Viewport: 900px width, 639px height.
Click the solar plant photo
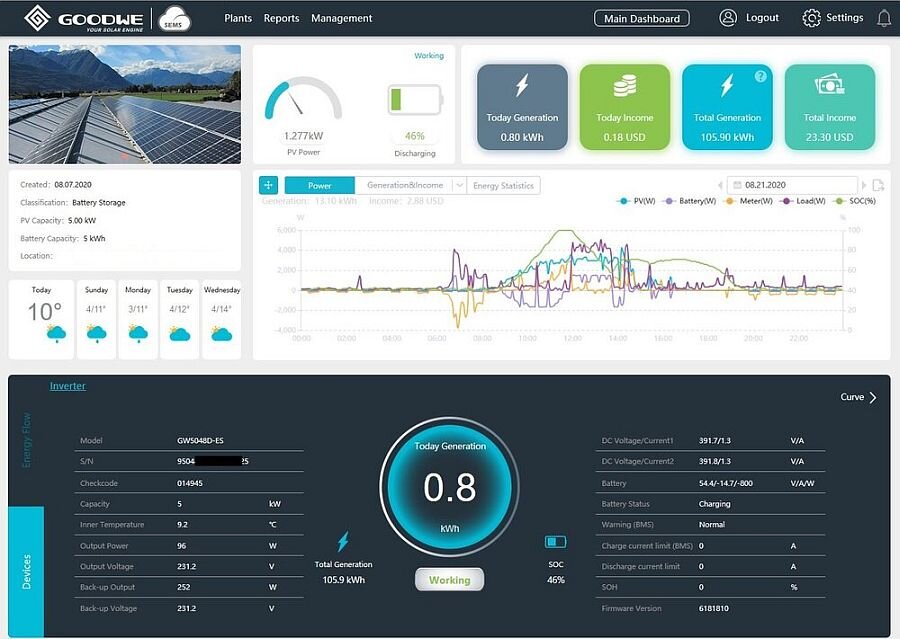125,104
